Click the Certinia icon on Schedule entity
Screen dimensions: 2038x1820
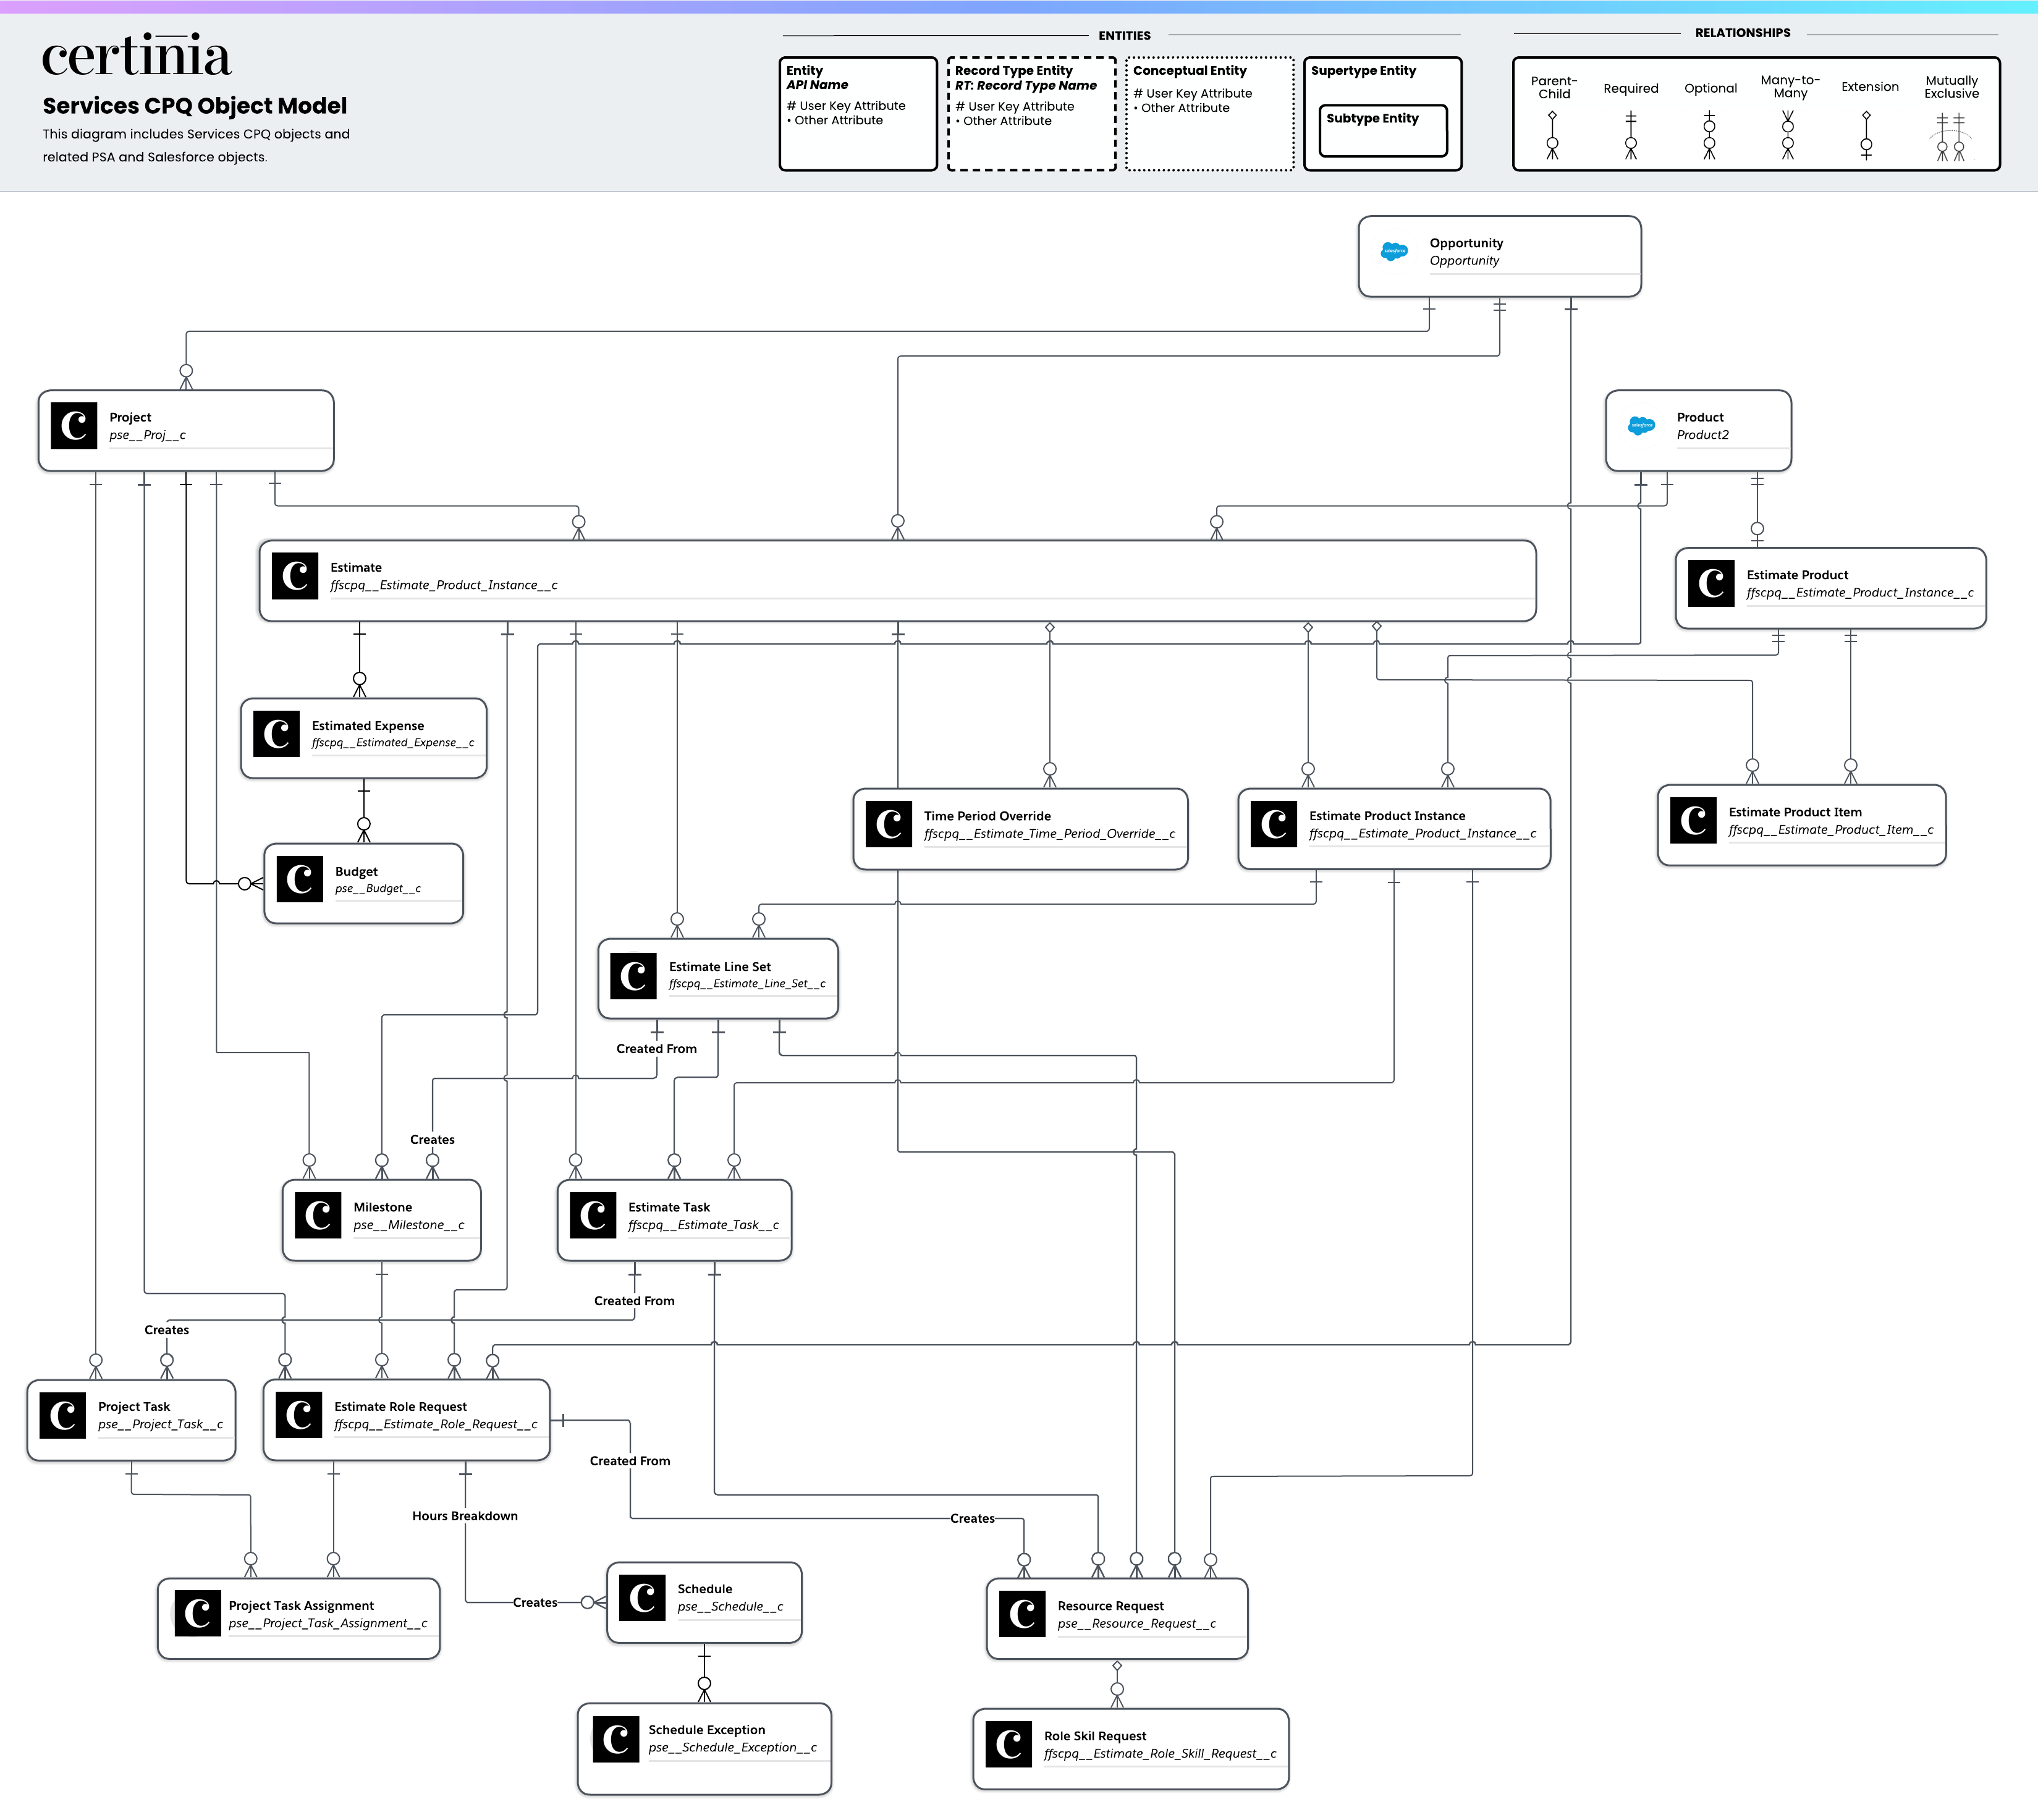click(642, 1598)
